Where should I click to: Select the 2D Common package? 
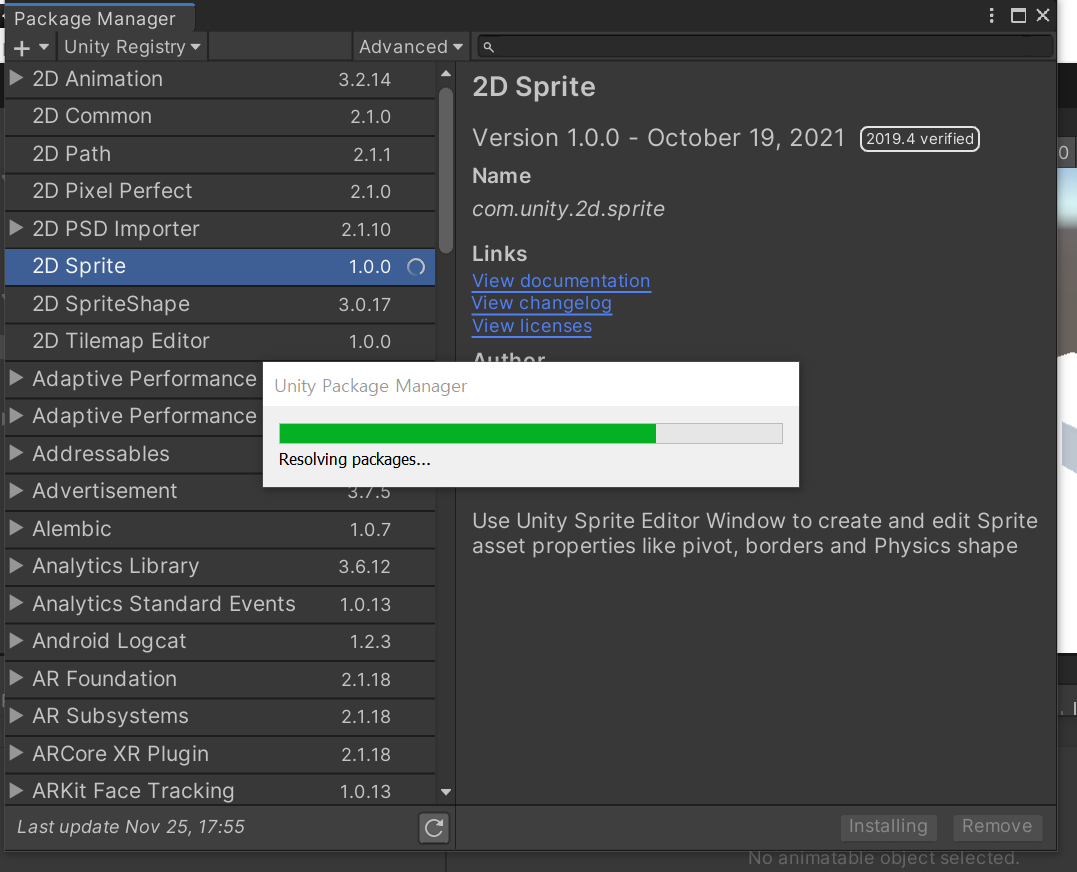tap(220, 116)
